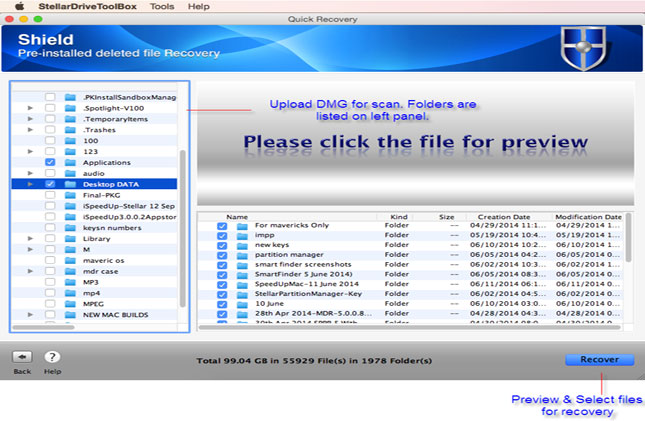Uncheck the Desktop DATA checkbox
The image size is (645, 421).
point(50,184)
